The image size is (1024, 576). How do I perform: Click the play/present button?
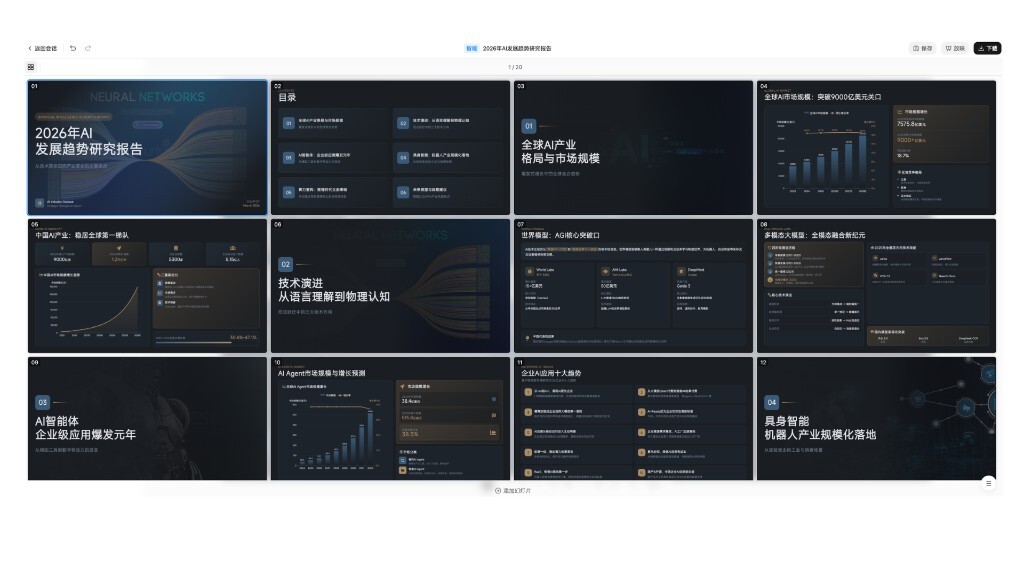pyautogui.click(x=955, y=48)
